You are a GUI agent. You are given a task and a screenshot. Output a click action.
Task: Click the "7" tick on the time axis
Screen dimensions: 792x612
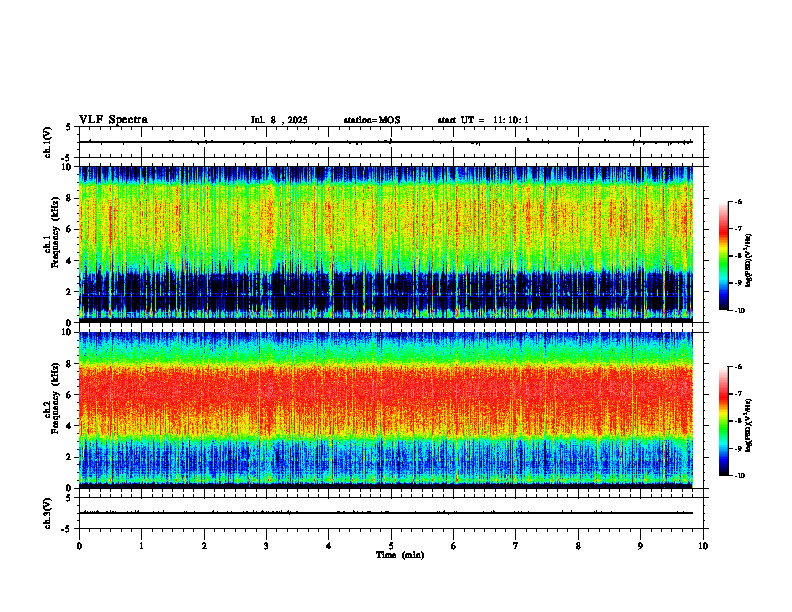pyautogui.click(x=516, y=546)
